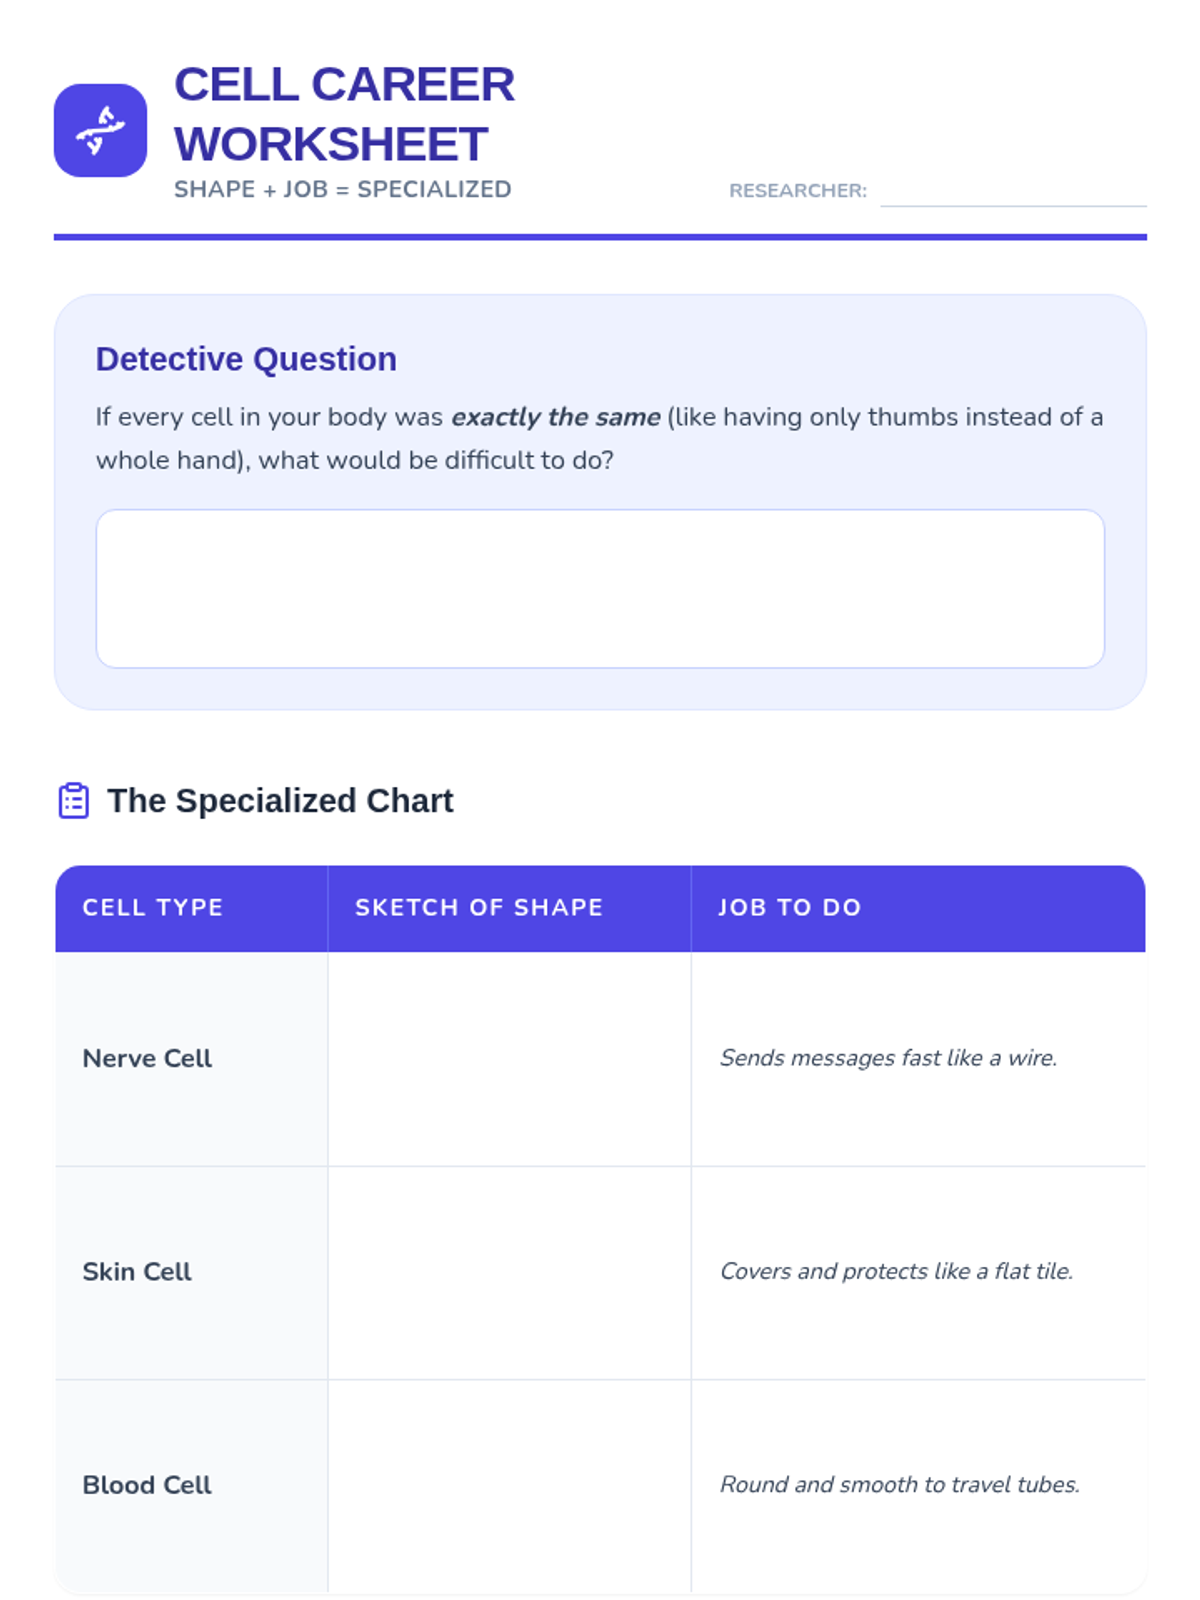This screenshot has width=1200, height=1600.
Task: Click the DNA logo icon
Action: tap(100, 130)
